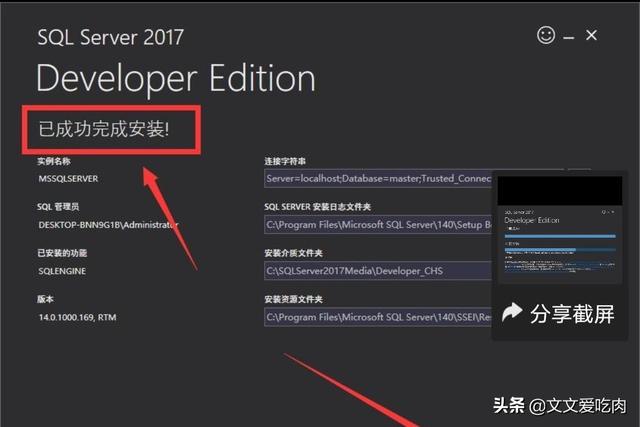This screenshot has height=427, width=640.
Task: Click the 连接字符串 label
Action: (285, 161)
